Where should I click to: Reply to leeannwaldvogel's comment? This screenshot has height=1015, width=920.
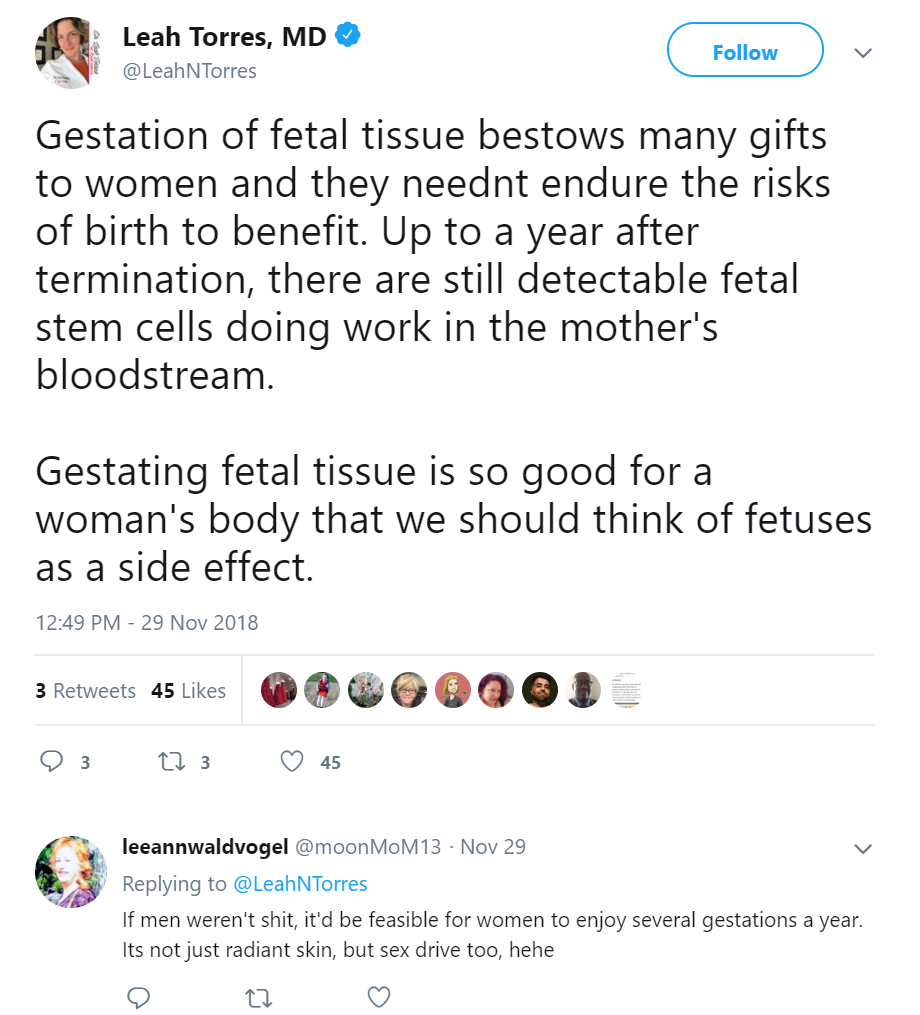coord(139,997)
